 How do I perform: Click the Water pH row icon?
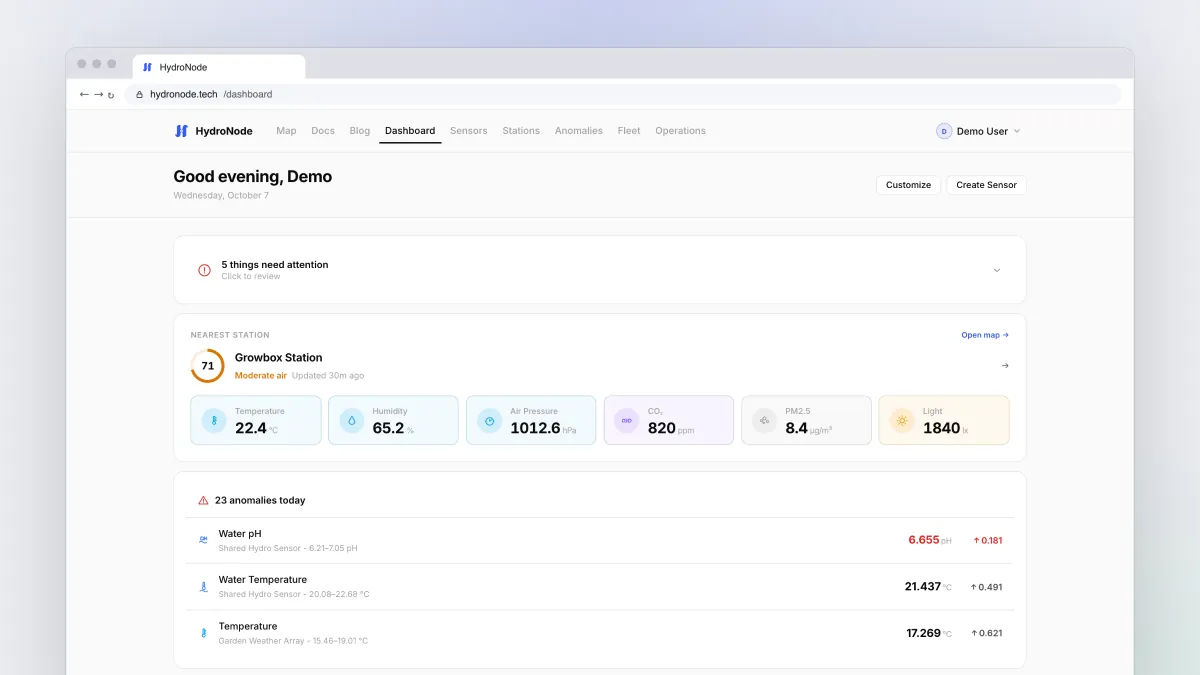203,540
